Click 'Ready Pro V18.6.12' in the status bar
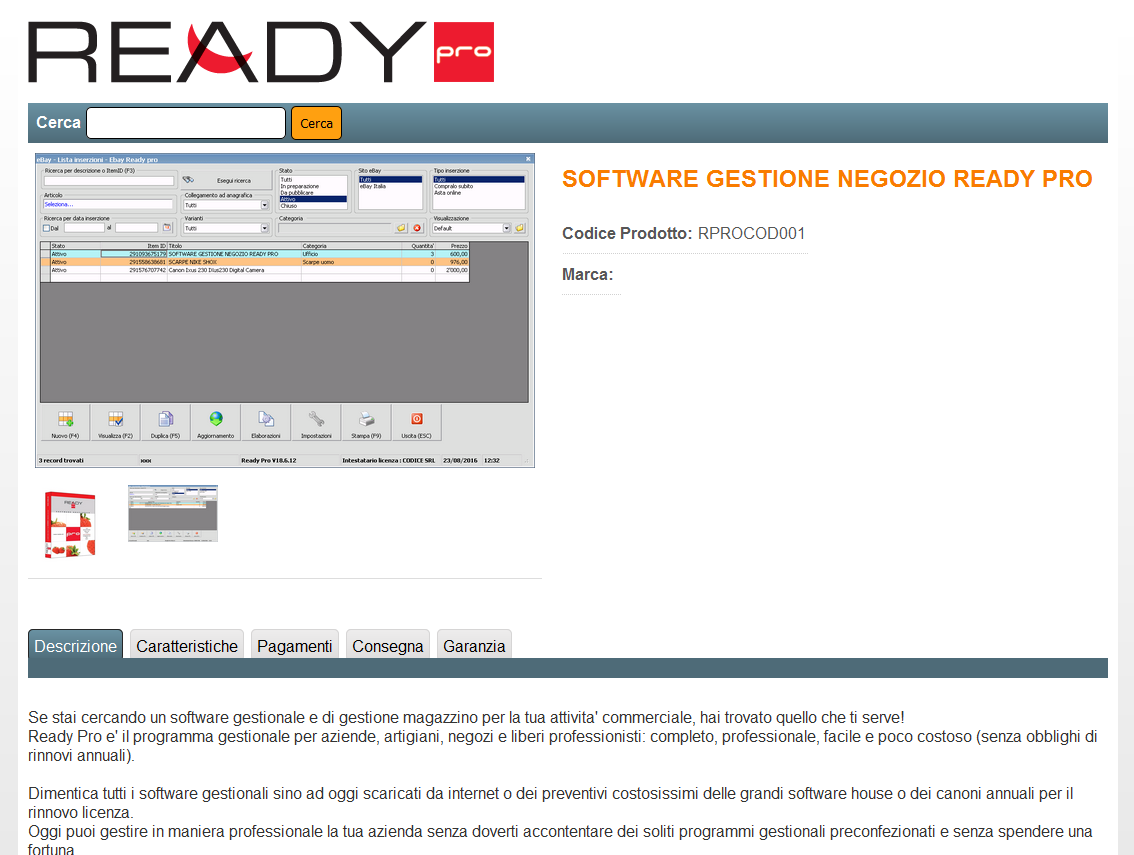The image size is (1134, 855). coord(269,461)
